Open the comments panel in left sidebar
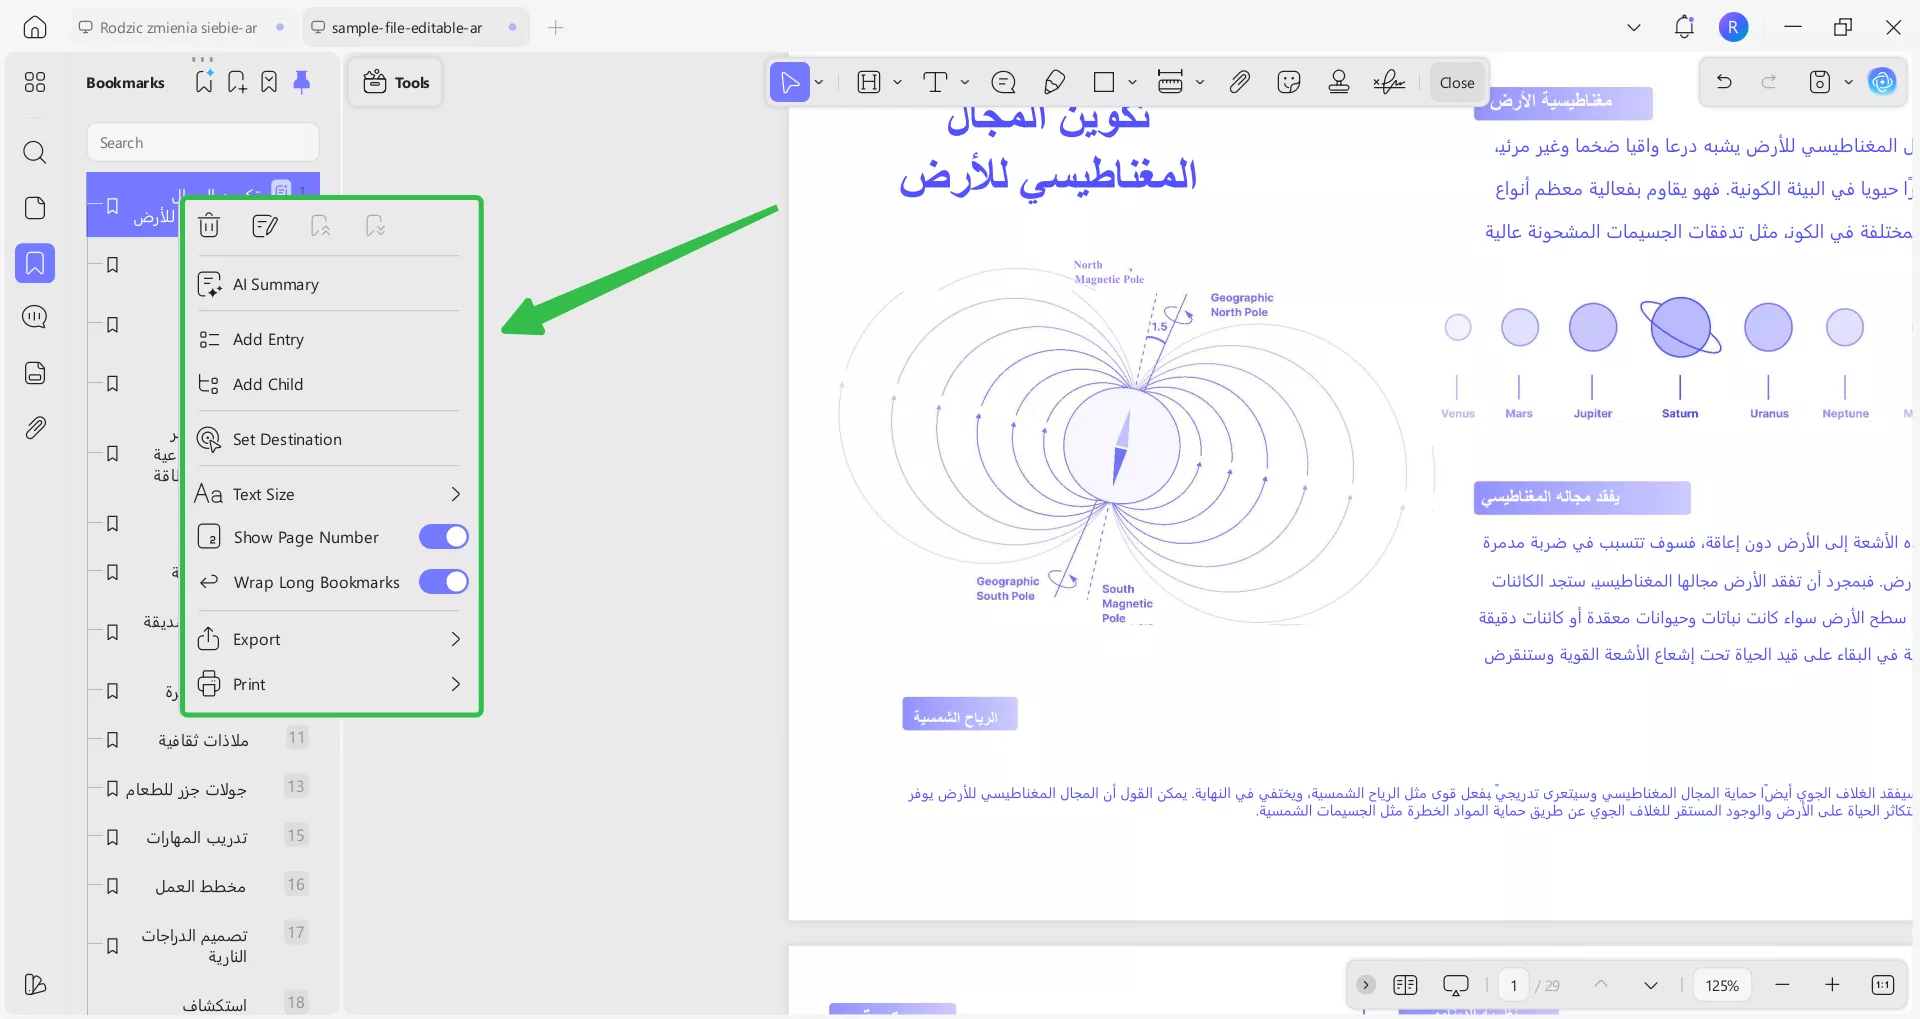1920x1019 pixels. point(35,317)
